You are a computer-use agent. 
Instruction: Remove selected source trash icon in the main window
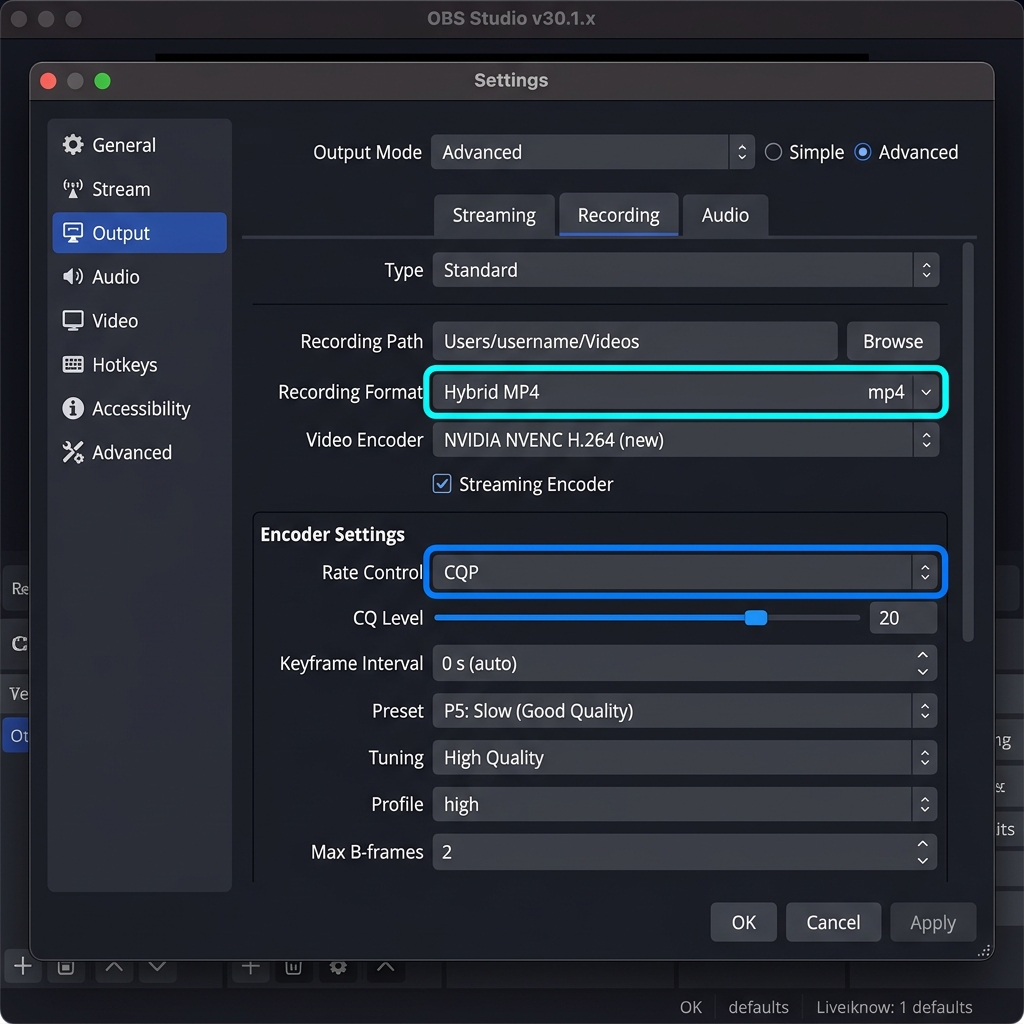coord(293,967)
